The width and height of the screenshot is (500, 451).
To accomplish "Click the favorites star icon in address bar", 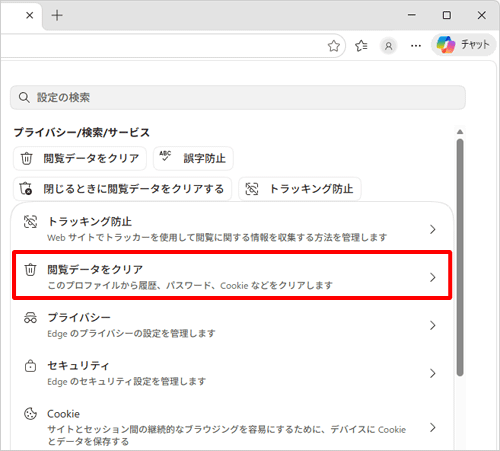I will click(x=334, y=46).
